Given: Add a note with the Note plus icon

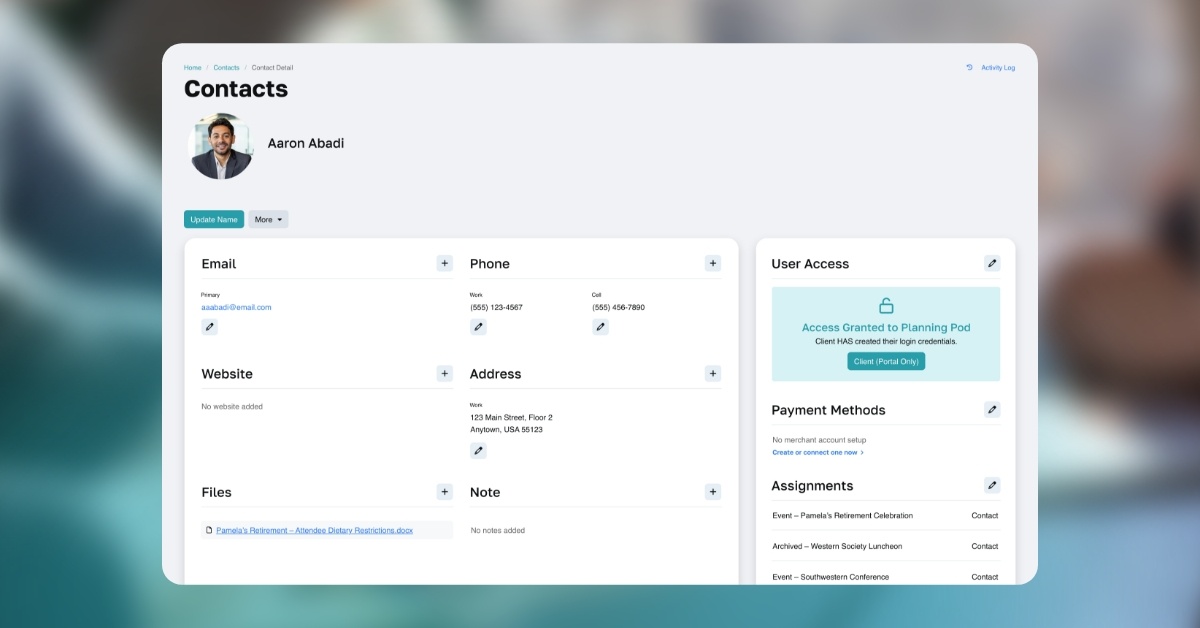Looking at the screenshot, I should (713, 491).
